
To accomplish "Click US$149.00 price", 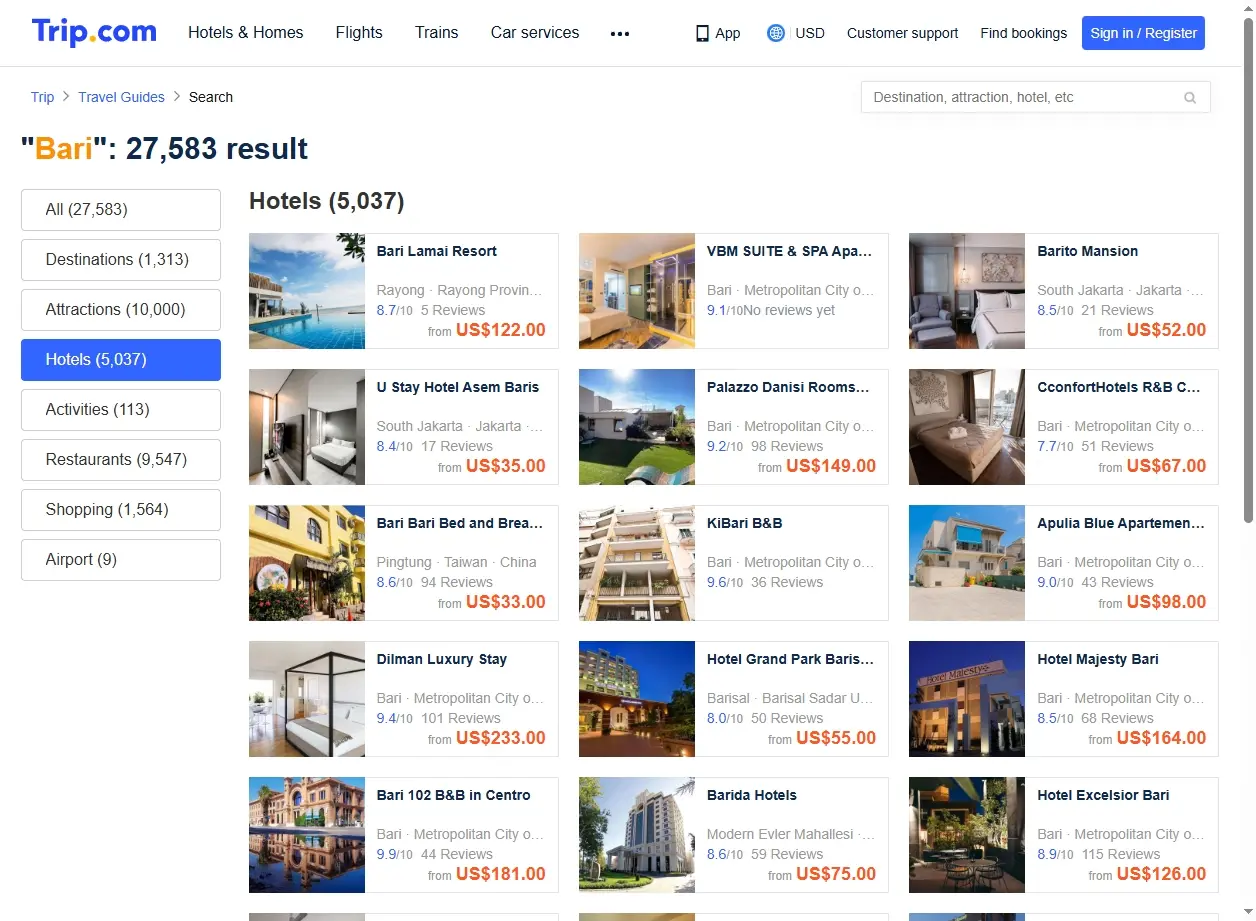I will pos(831,466).
